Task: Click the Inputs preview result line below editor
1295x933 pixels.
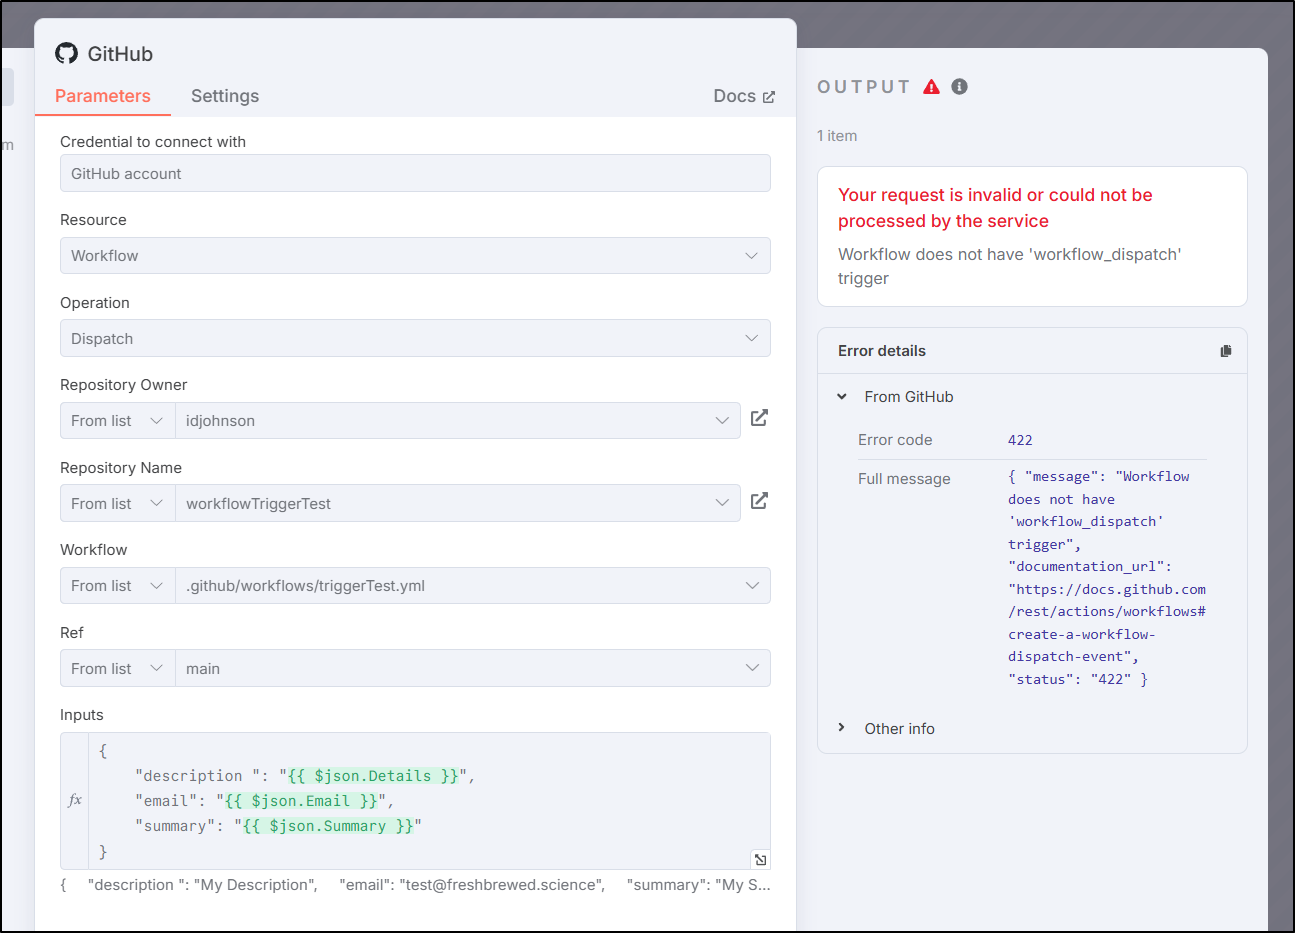Action: point(415,885)
